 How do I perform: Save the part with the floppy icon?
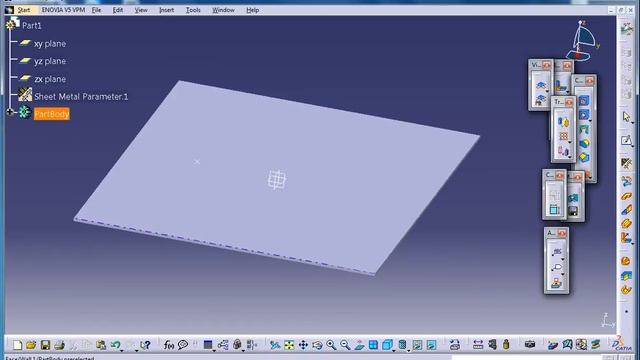[x=45, y=345]
